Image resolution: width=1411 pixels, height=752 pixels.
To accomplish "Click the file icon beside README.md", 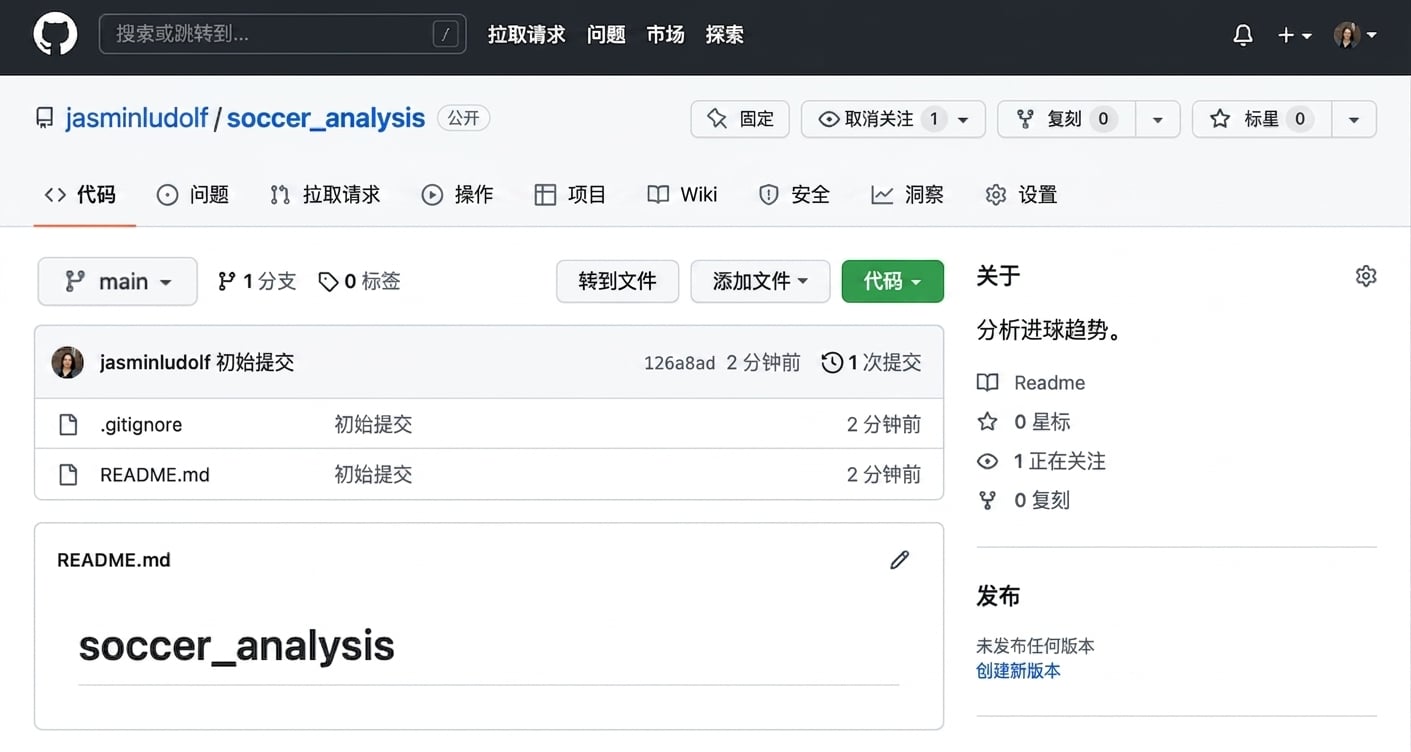I will pos(68,475).
